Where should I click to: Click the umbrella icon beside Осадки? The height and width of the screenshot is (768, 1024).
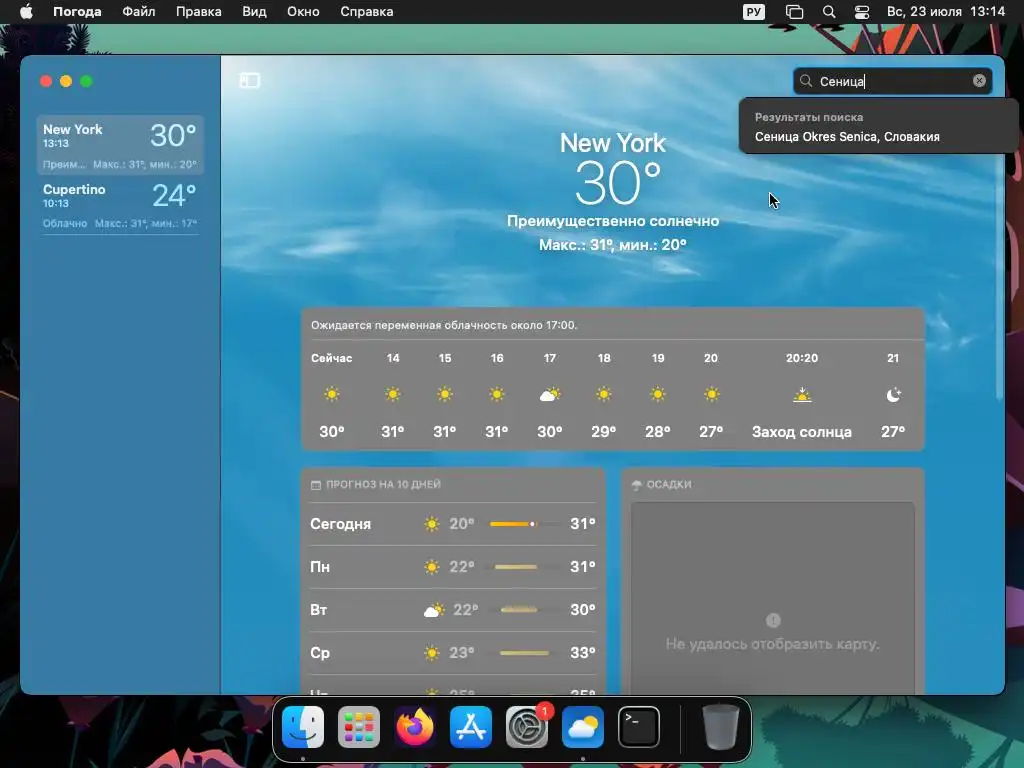click(637, 485)
